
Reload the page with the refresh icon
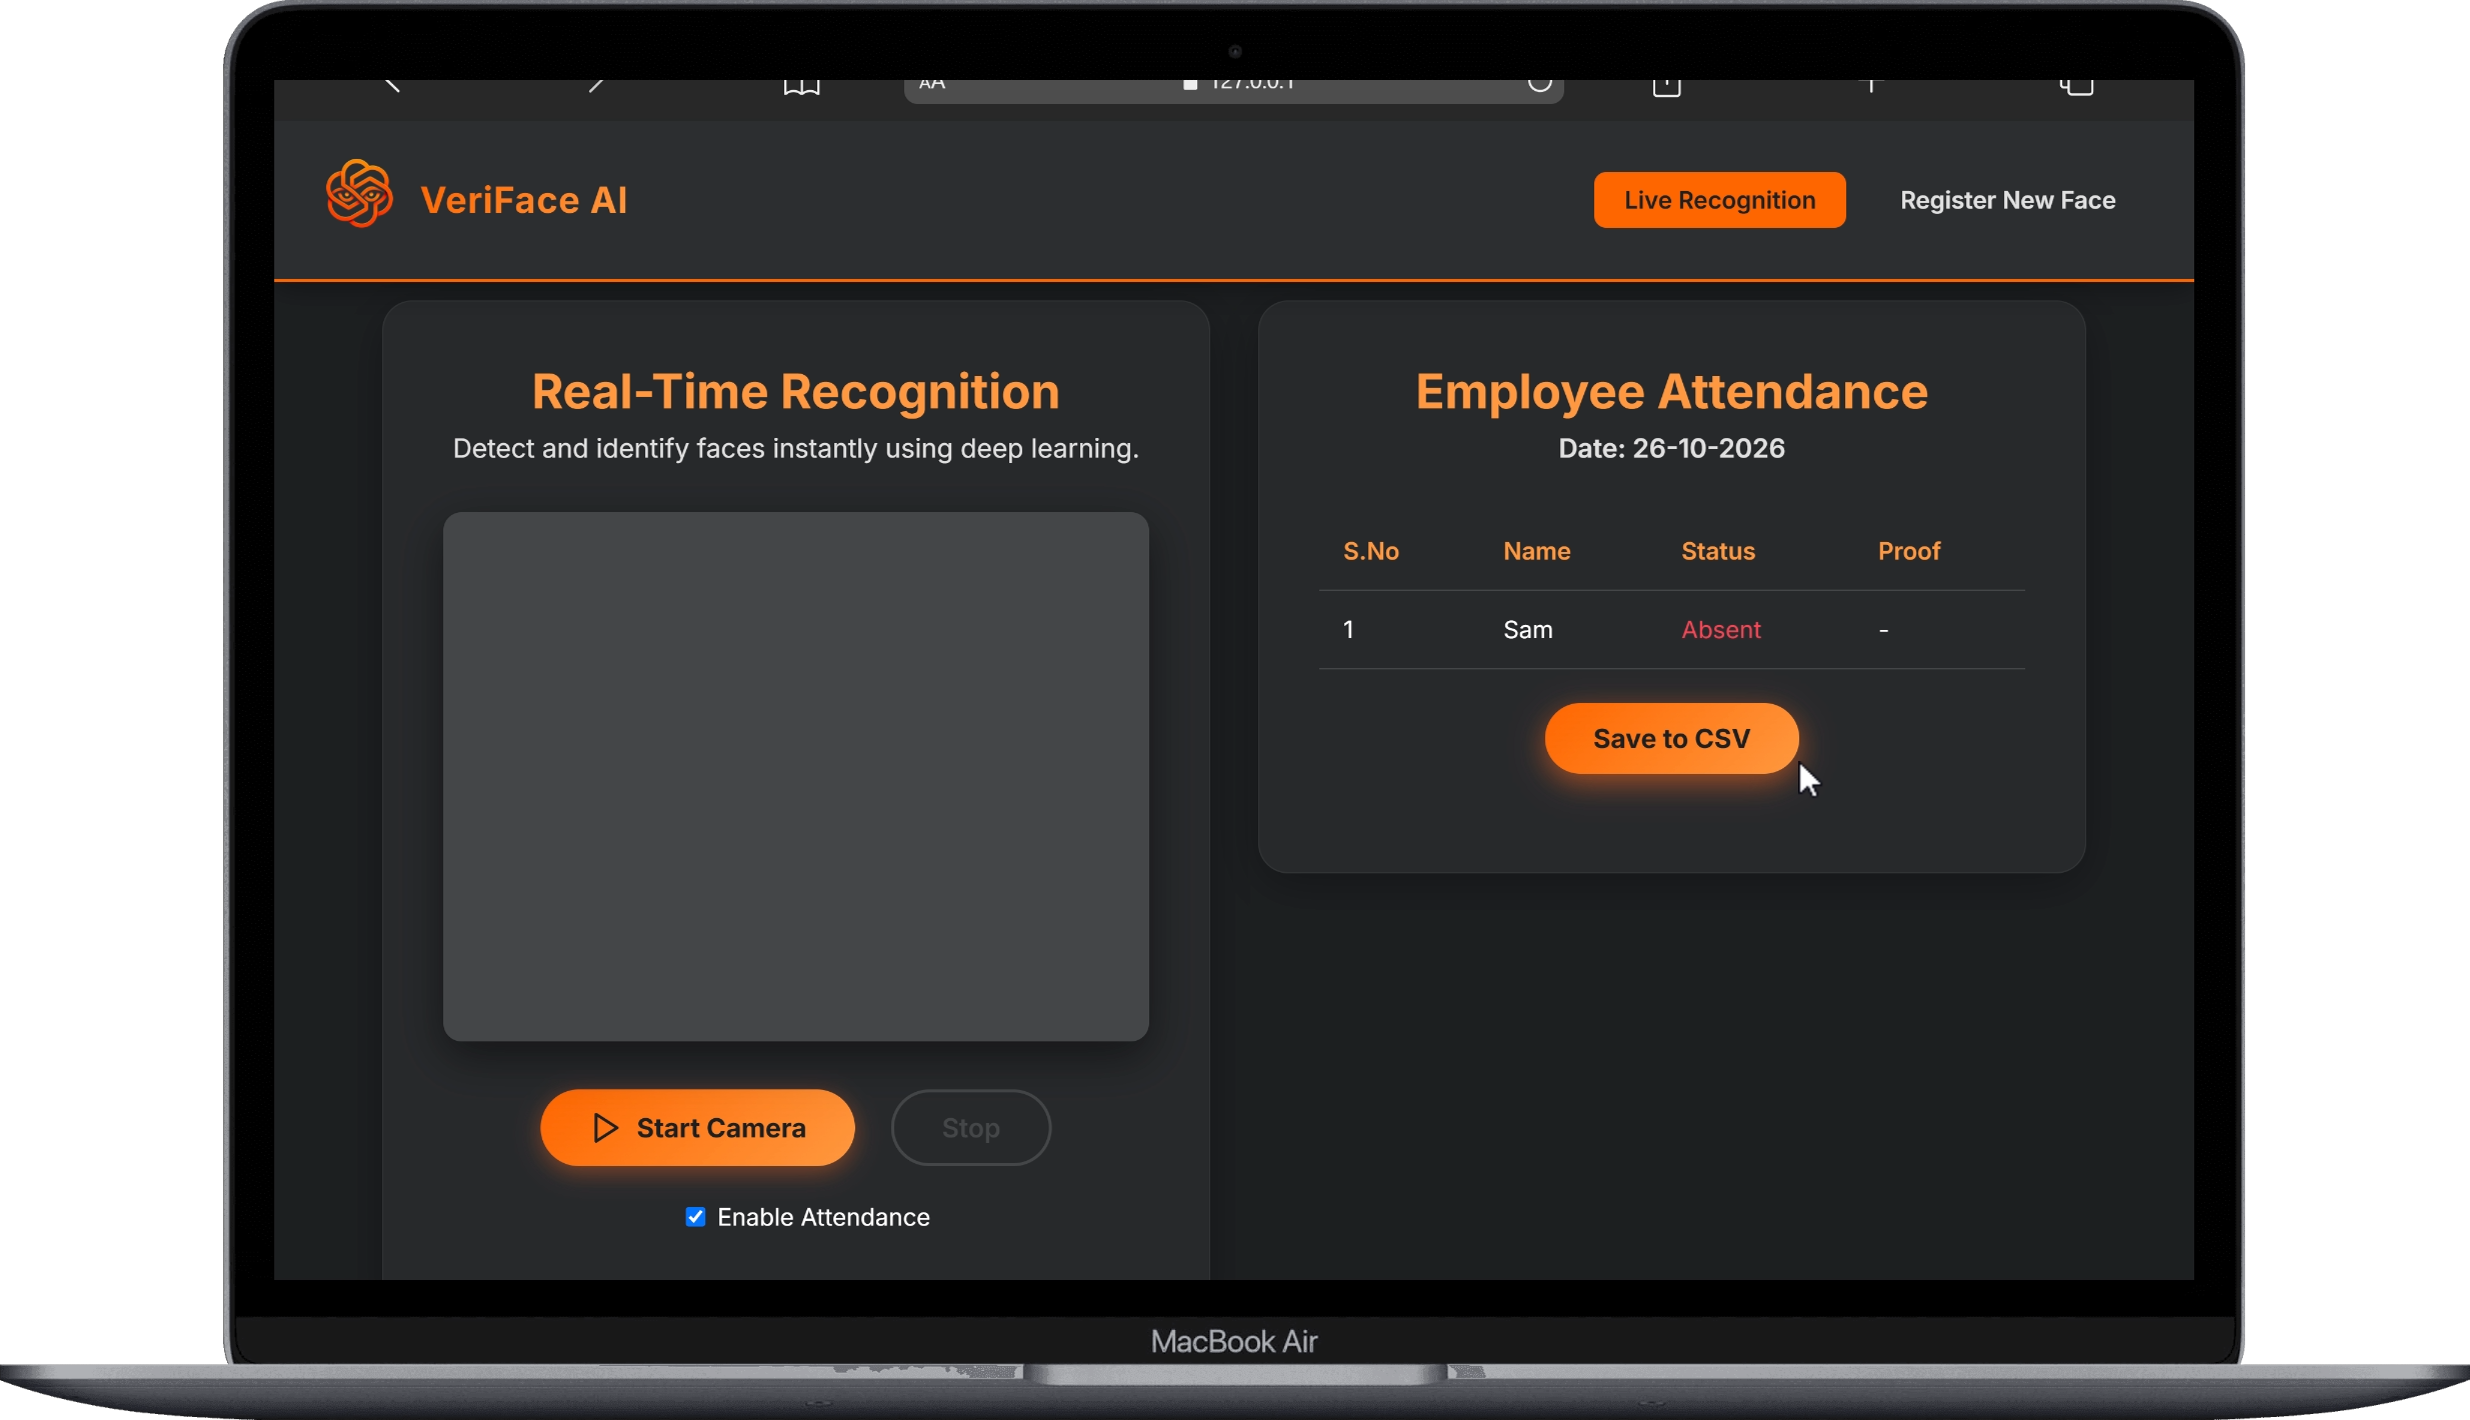click(x=1539, y=85)
